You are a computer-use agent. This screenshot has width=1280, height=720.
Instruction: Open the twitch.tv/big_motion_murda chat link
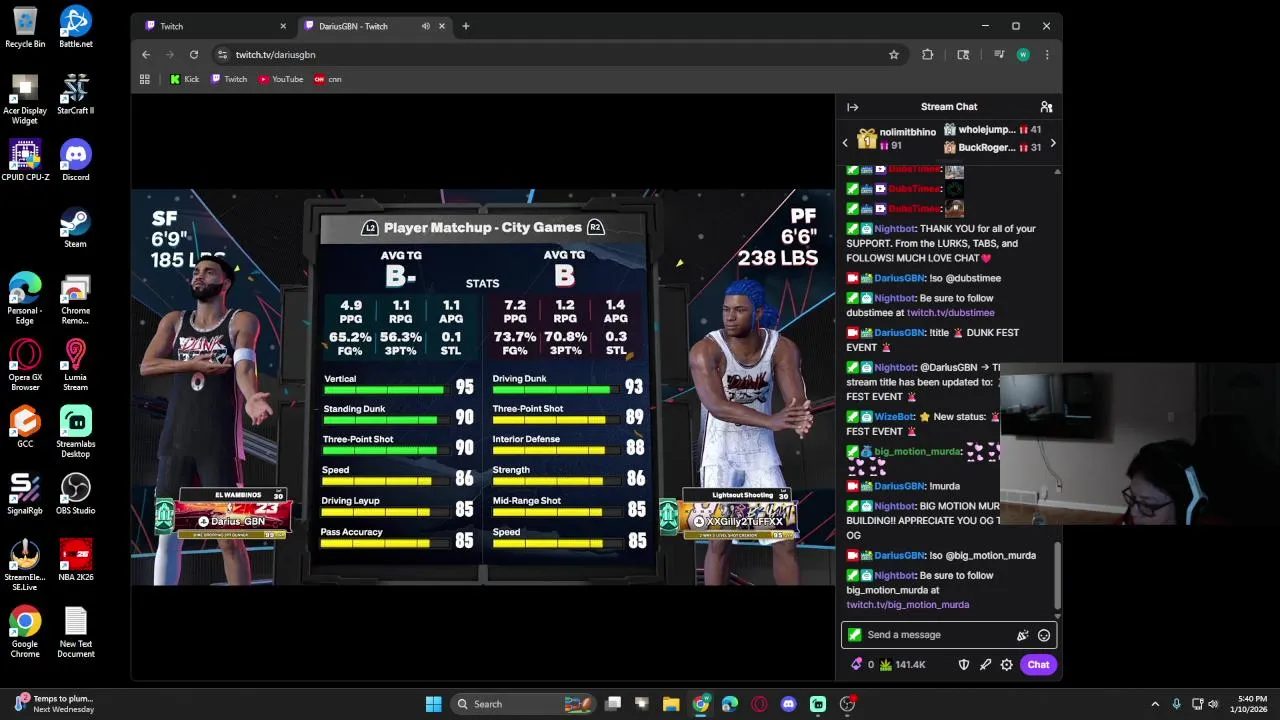(x=907, y=605)
